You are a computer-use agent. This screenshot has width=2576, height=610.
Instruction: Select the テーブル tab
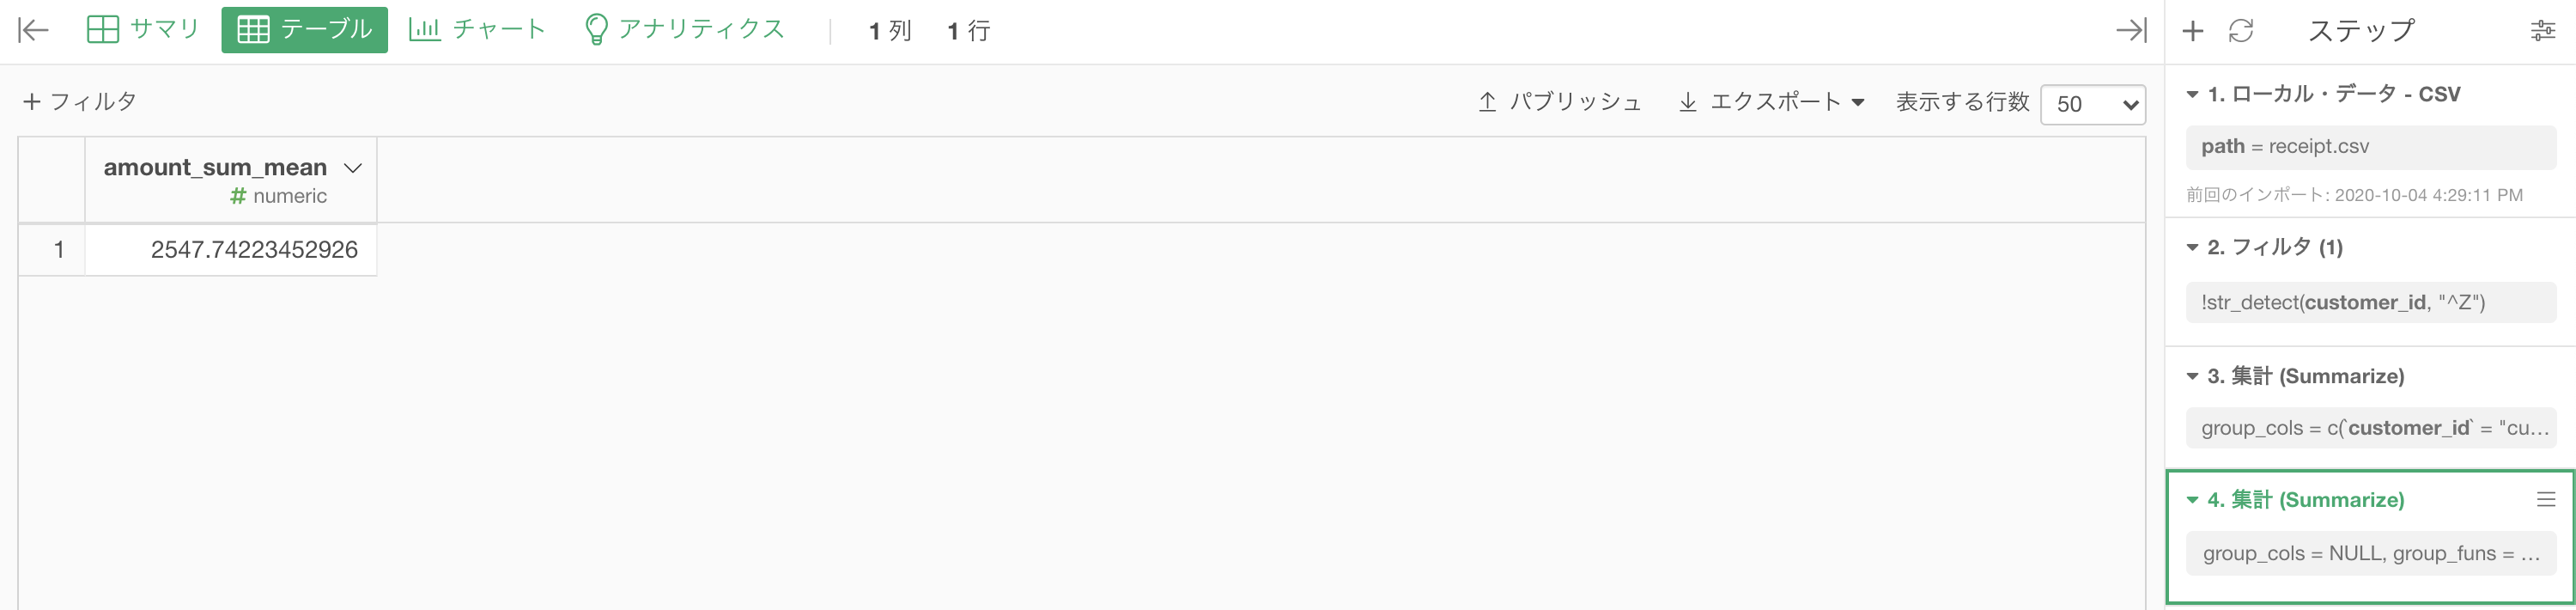[x=305, y=30]
